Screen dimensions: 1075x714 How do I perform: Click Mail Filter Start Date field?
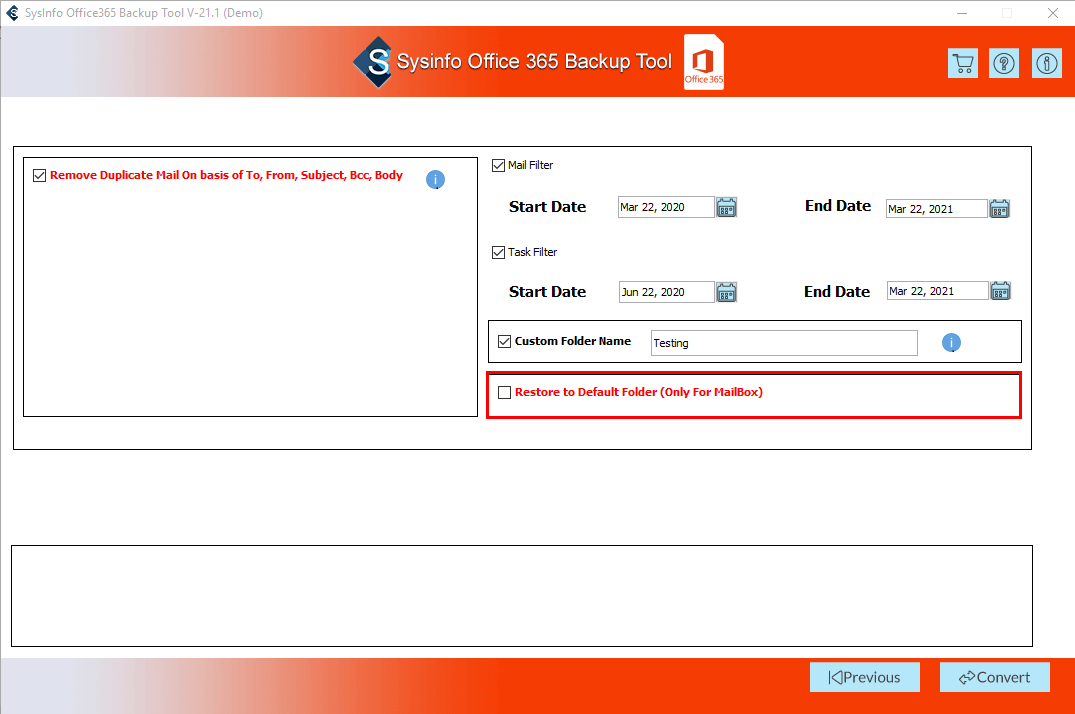[665, 207]
